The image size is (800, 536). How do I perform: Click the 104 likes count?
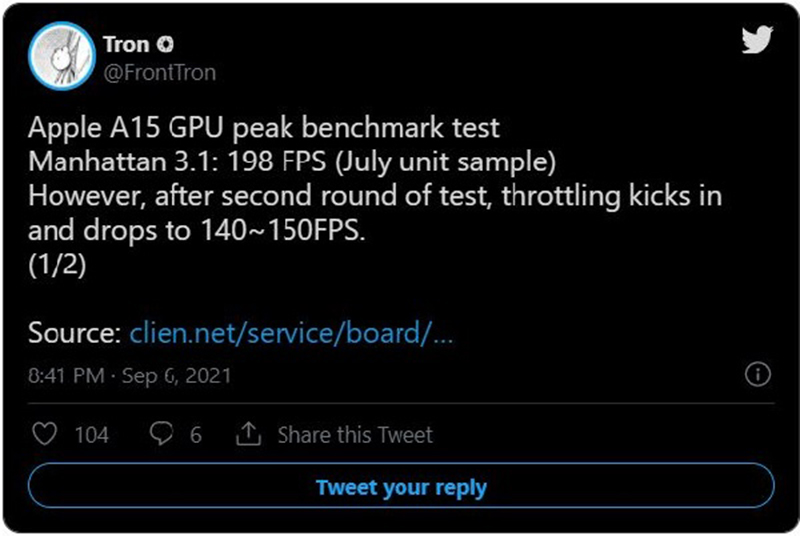tap(91, 435)
